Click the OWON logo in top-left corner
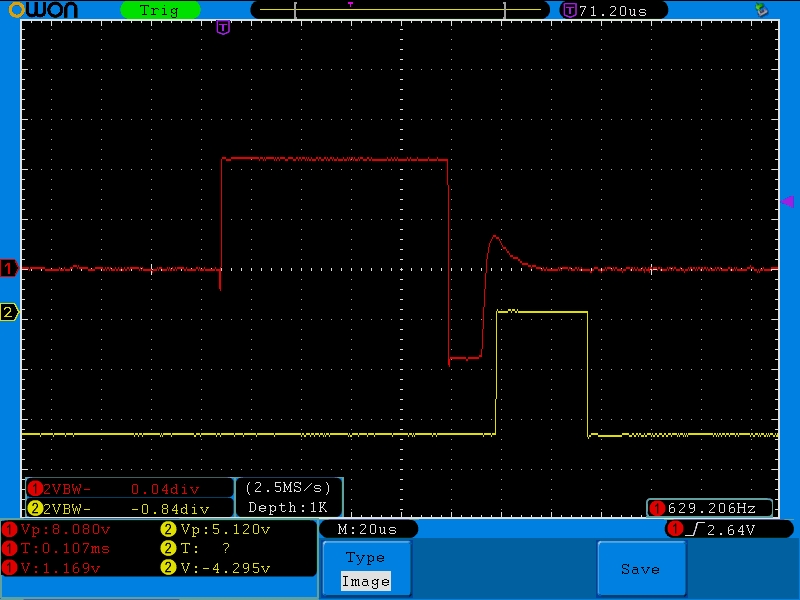 (x=49, y=10)
